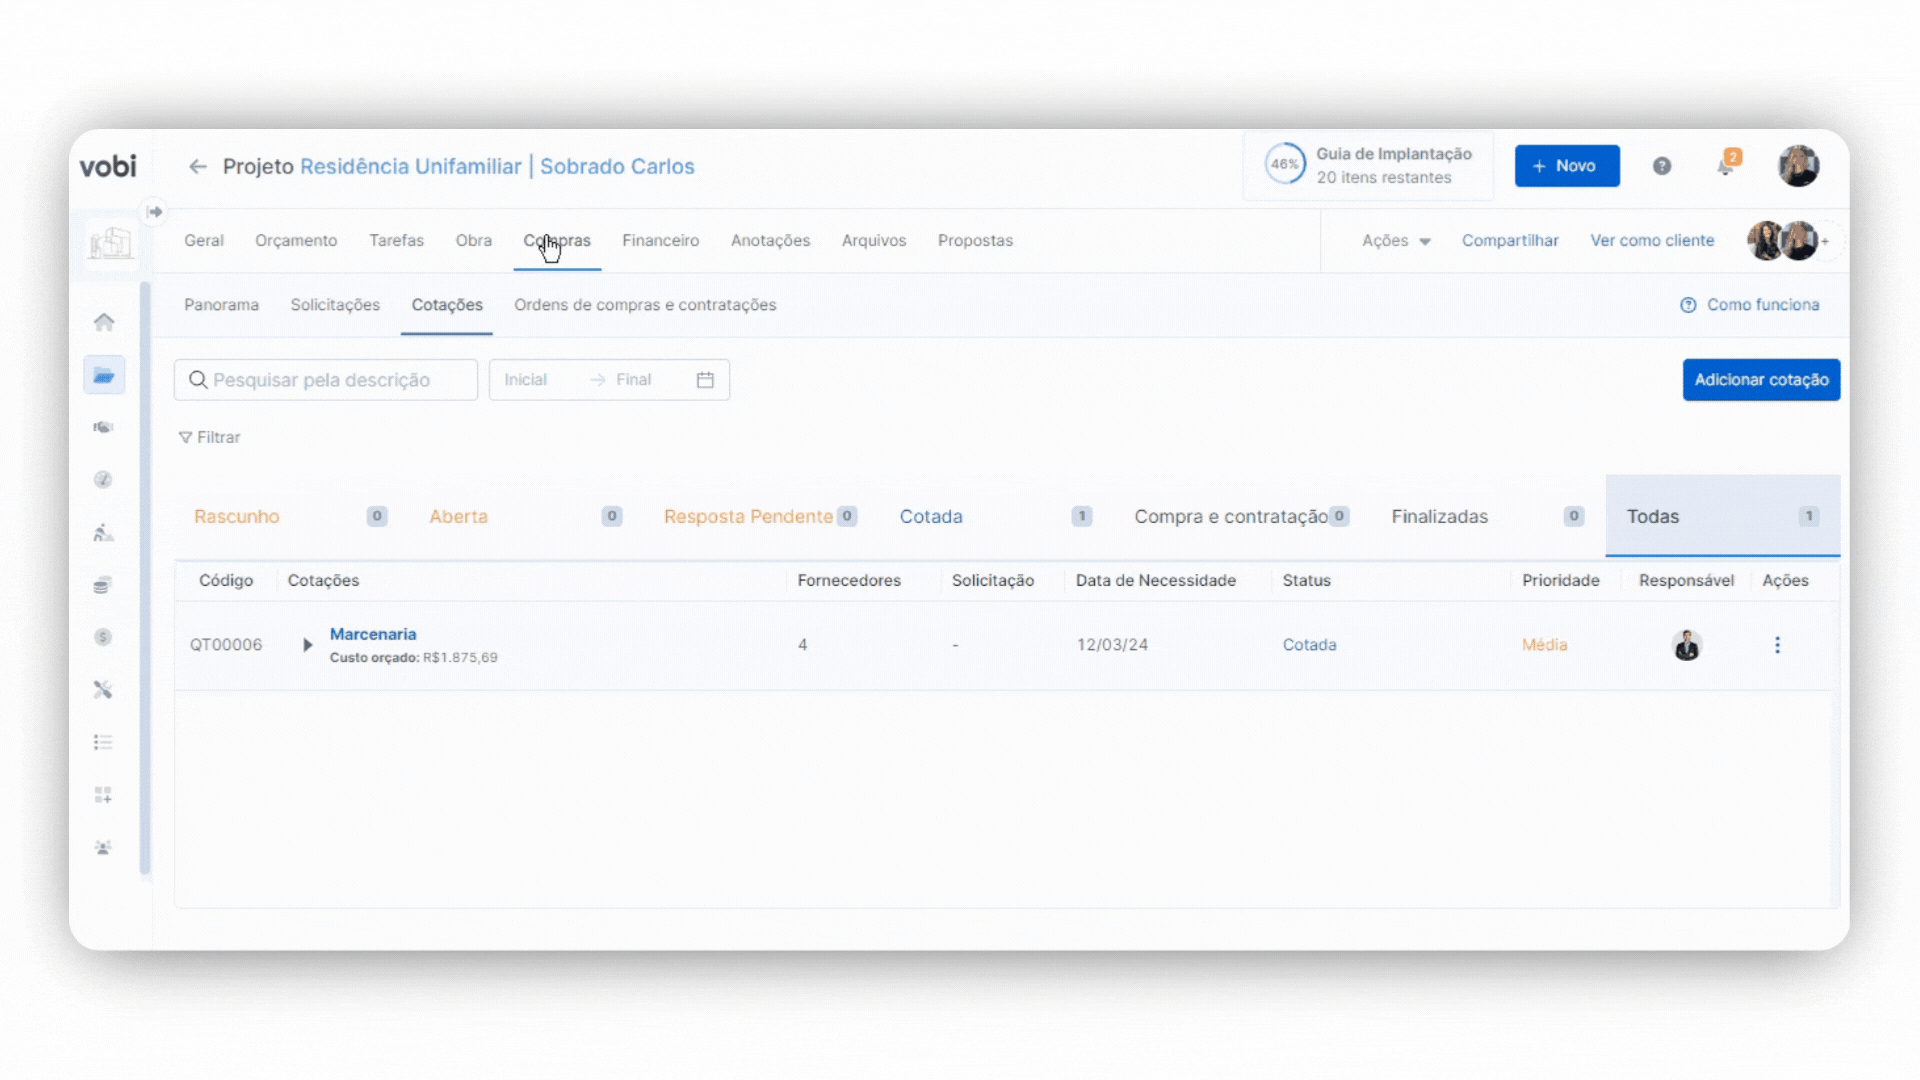Click the open-folder projects sidebar icon

coord(104,376)
